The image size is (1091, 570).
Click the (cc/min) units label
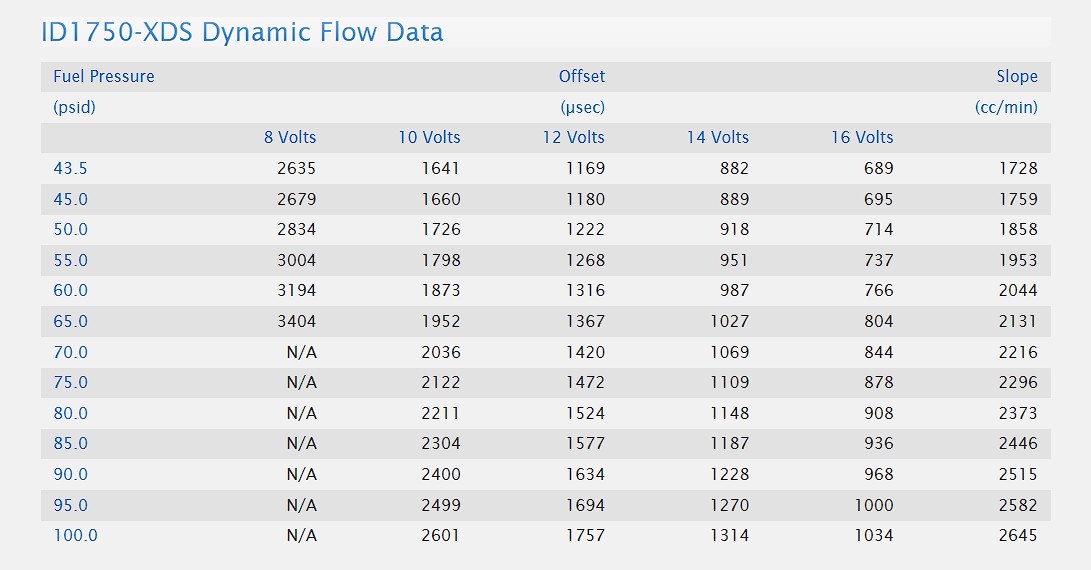1006,107
